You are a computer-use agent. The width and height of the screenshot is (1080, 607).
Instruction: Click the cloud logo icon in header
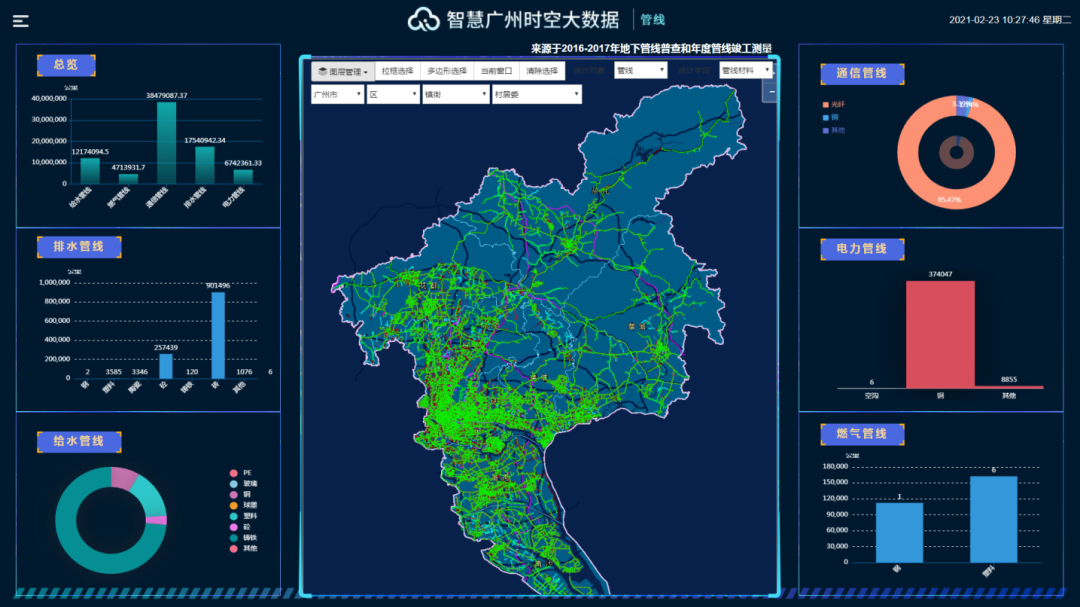click(424, 19)
